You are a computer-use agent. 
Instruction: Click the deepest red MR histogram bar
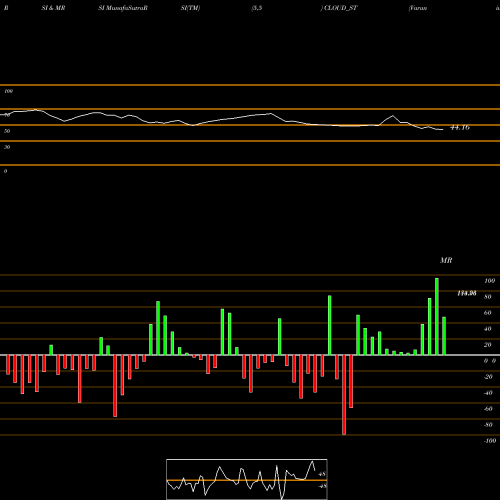click(344, 395)
